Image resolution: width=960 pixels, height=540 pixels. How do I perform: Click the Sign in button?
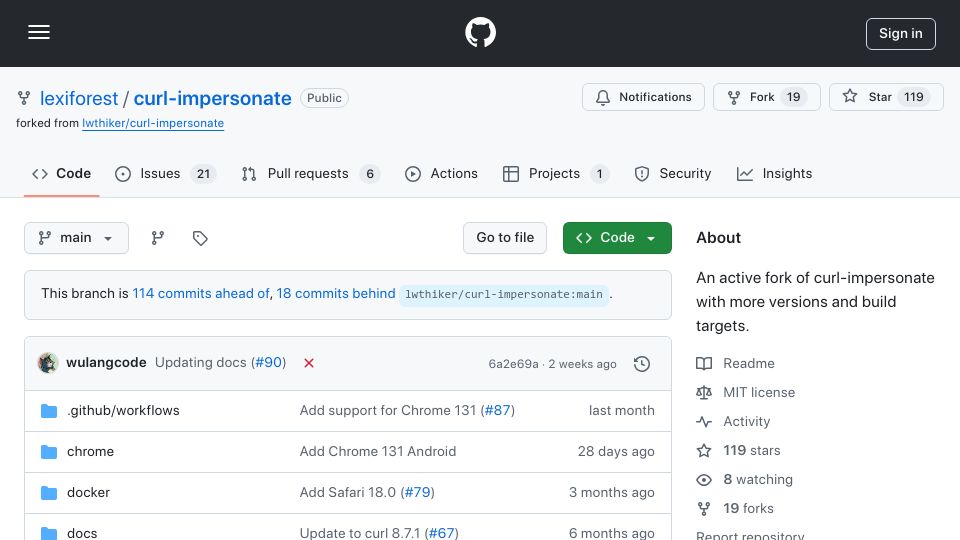901,34
